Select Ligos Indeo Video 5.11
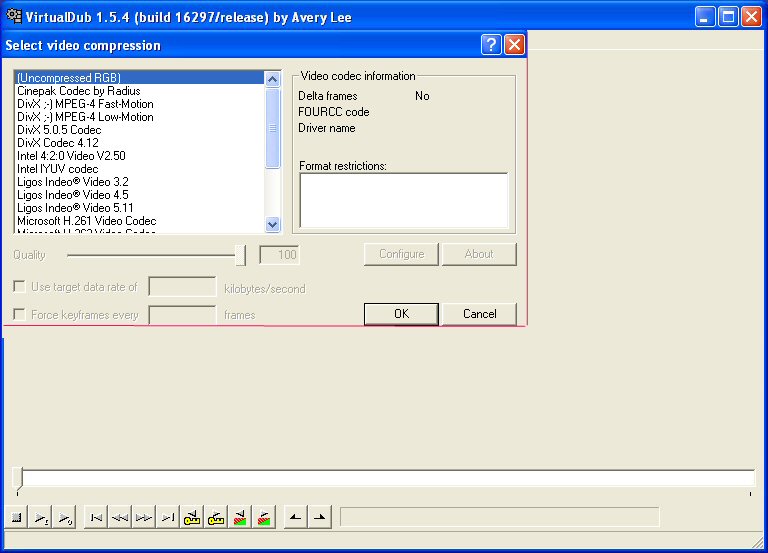Viewport: 768px width, 553px height. [x=140, y=208]
